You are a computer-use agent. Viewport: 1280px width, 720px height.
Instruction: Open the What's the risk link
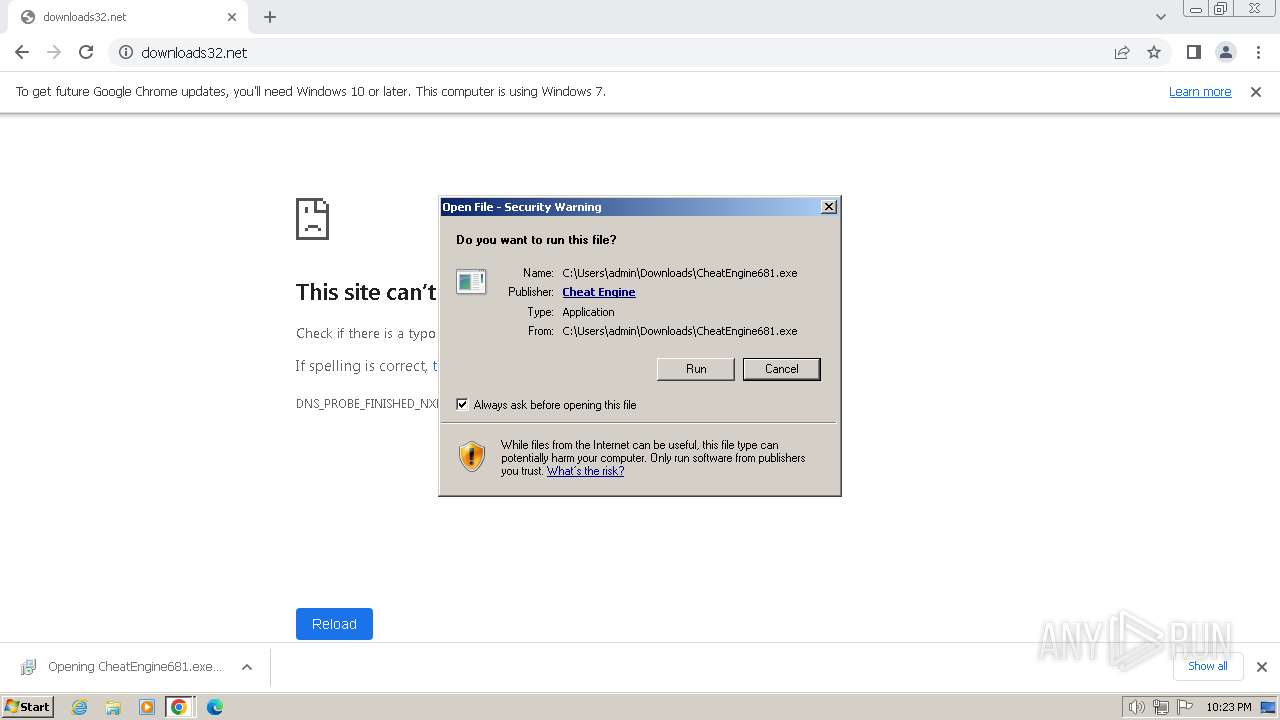(x=585, y=471)
